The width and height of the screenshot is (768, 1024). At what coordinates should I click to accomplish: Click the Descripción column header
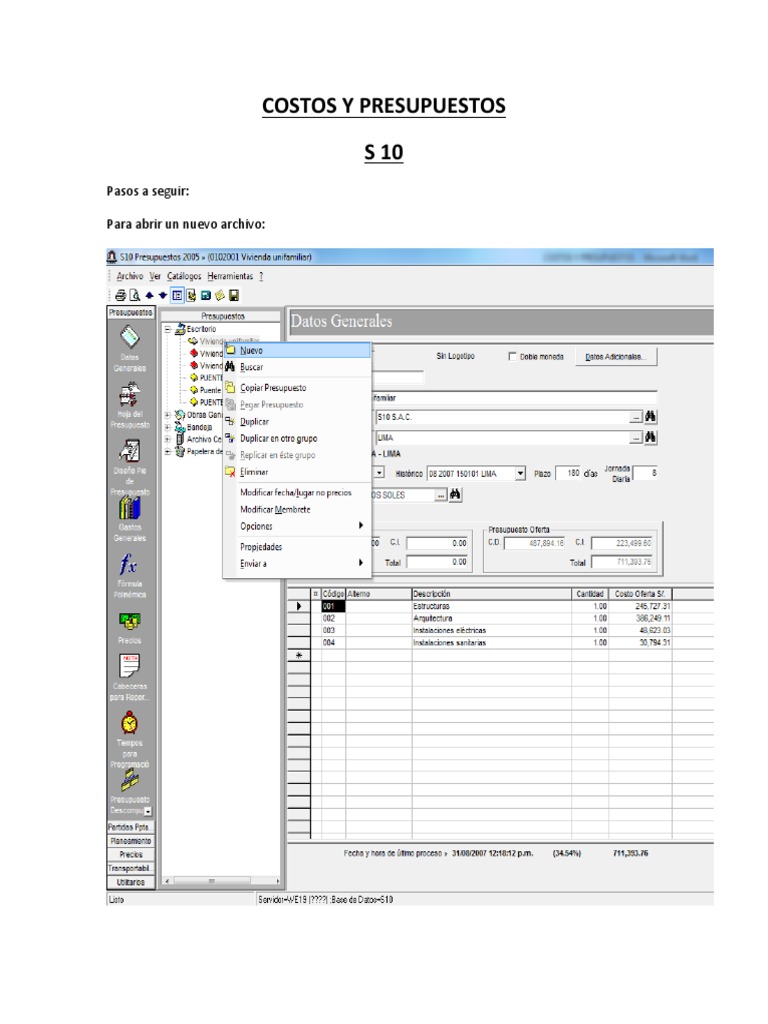pos(492,594)
